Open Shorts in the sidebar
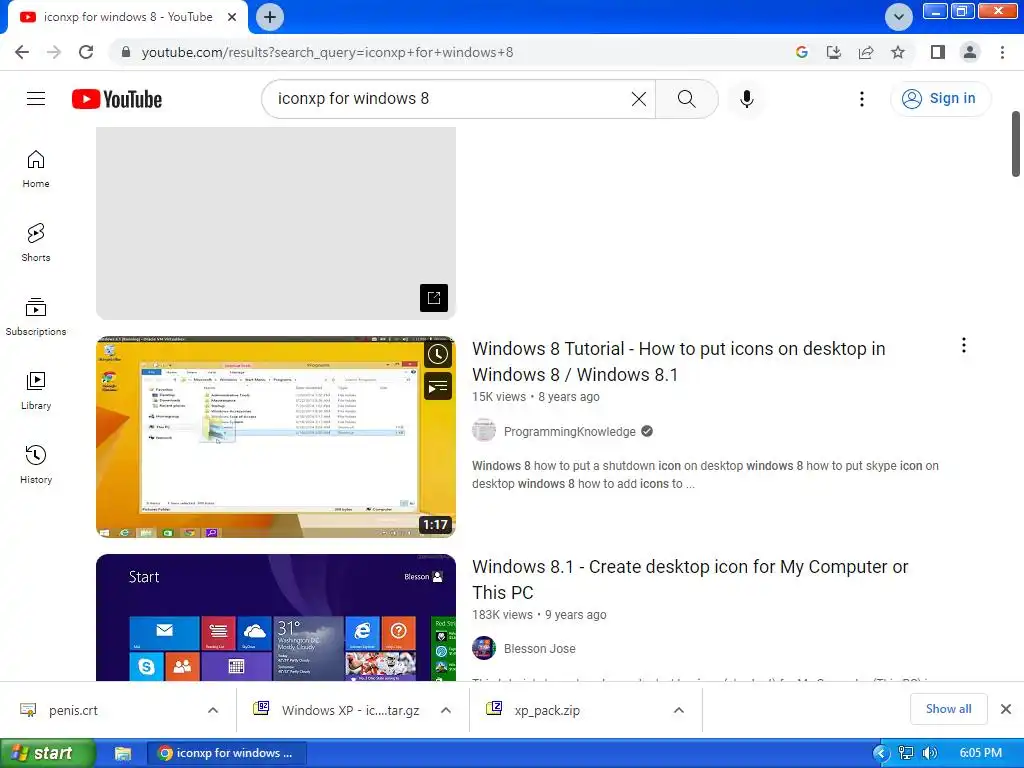The height and width of the screenshot is (768, 1024). click(36, 242)
